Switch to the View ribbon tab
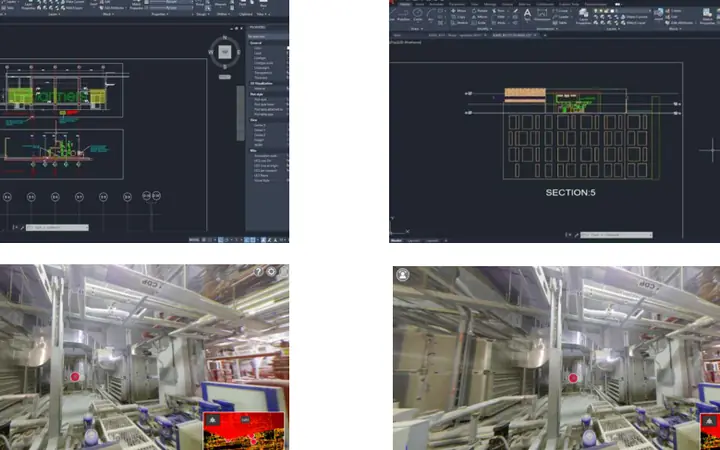Screen dimensions: 720x450 [474, 4]
